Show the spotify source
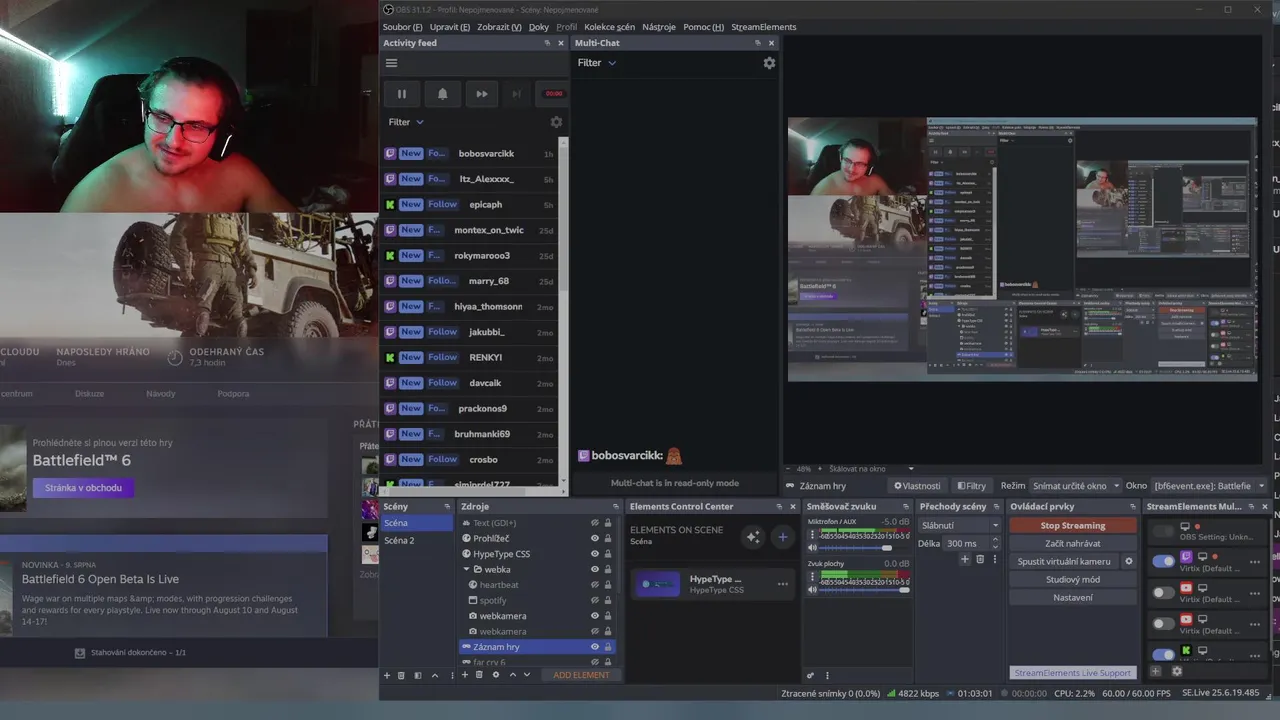The width and height of the screenshot is (1280, 720). (594, 600)
